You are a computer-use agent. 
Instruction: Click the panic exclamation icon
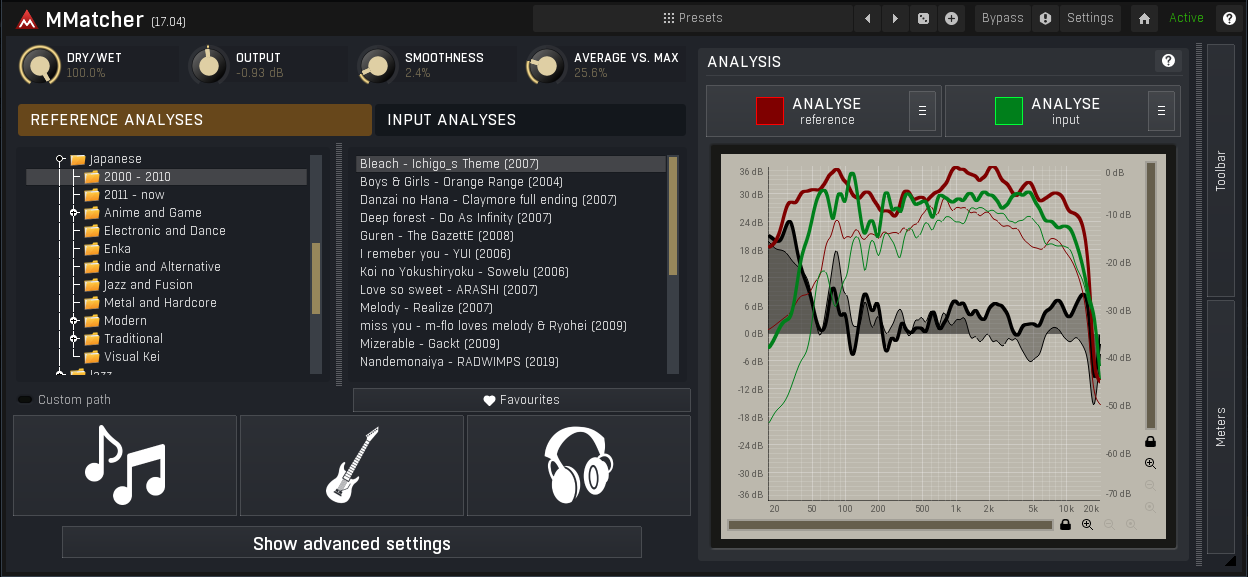click(1045, 18)
